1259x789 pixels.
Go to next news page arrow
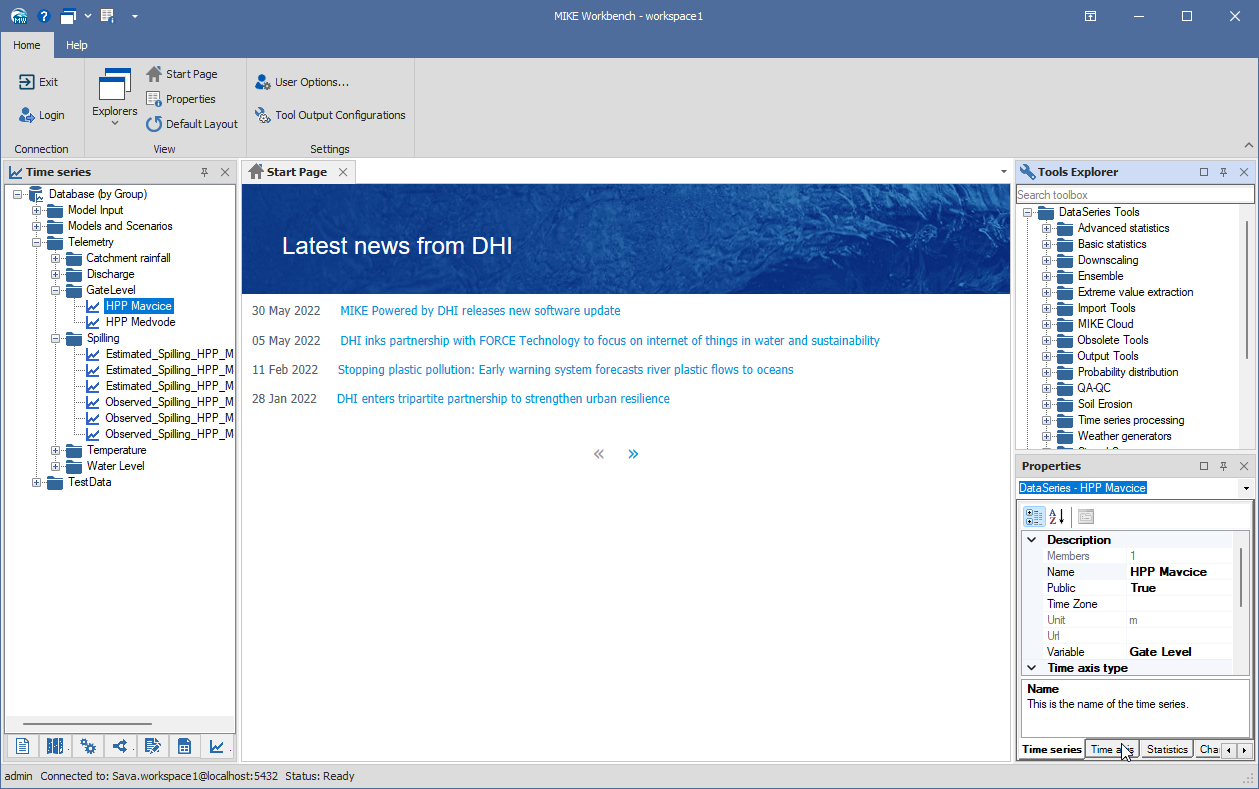point(633,454)
